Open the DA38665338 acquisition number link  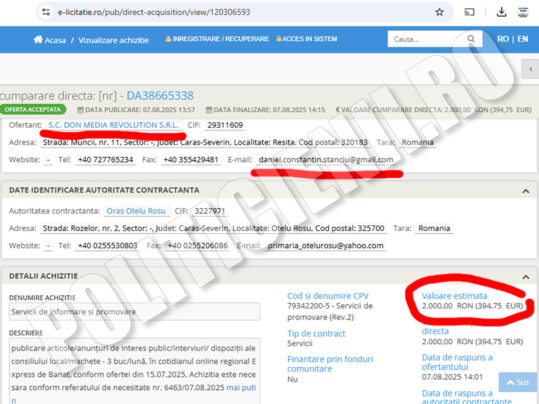point(160,96)
